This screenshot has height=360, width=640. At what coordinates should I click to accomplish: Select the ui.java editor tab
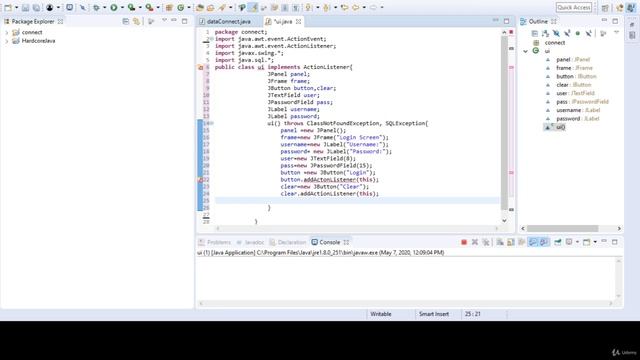(283, 21)
